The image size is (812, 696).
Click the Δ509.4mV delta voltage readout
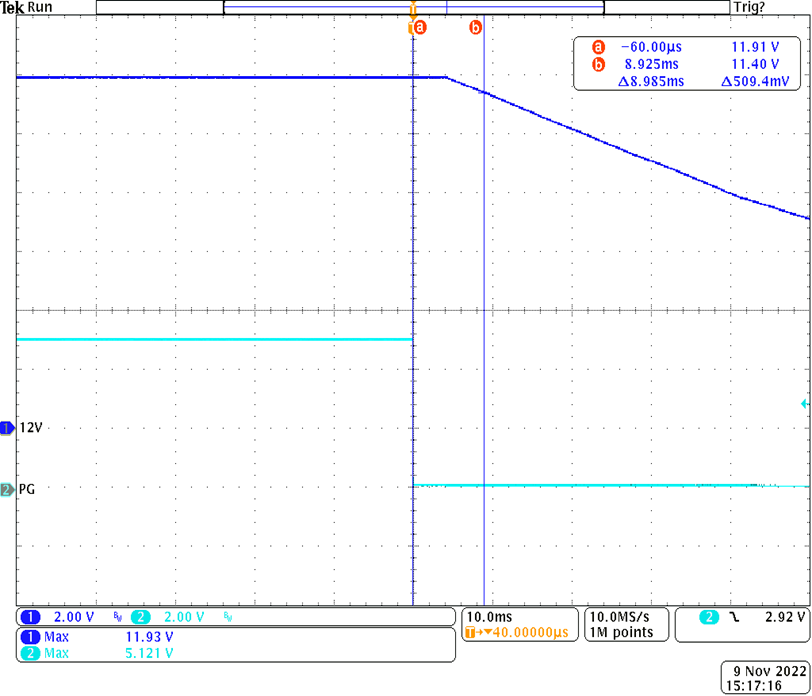pyautogui.click(x=755, y=81)
